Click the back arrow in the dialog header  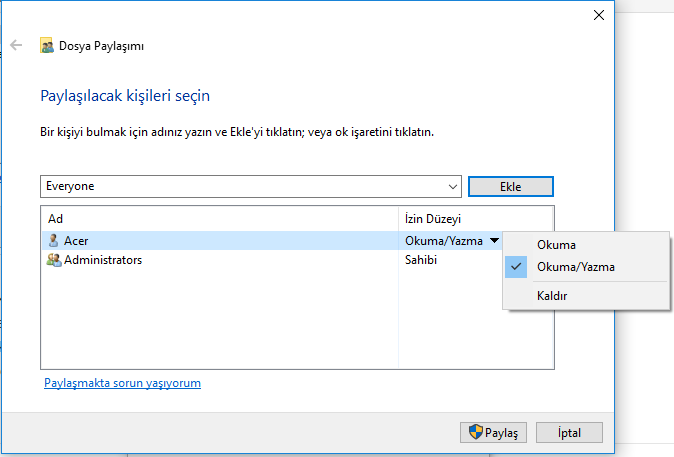click(16, 45)
